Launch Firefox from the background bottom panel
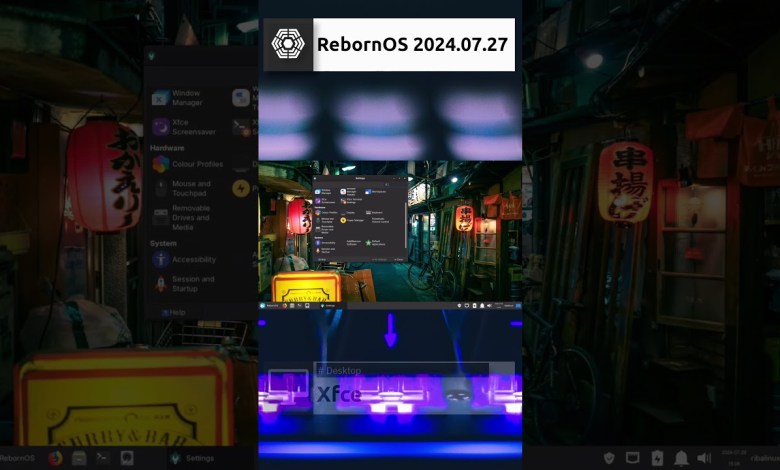Screen dimensions: 780x470 coord(55,458)
